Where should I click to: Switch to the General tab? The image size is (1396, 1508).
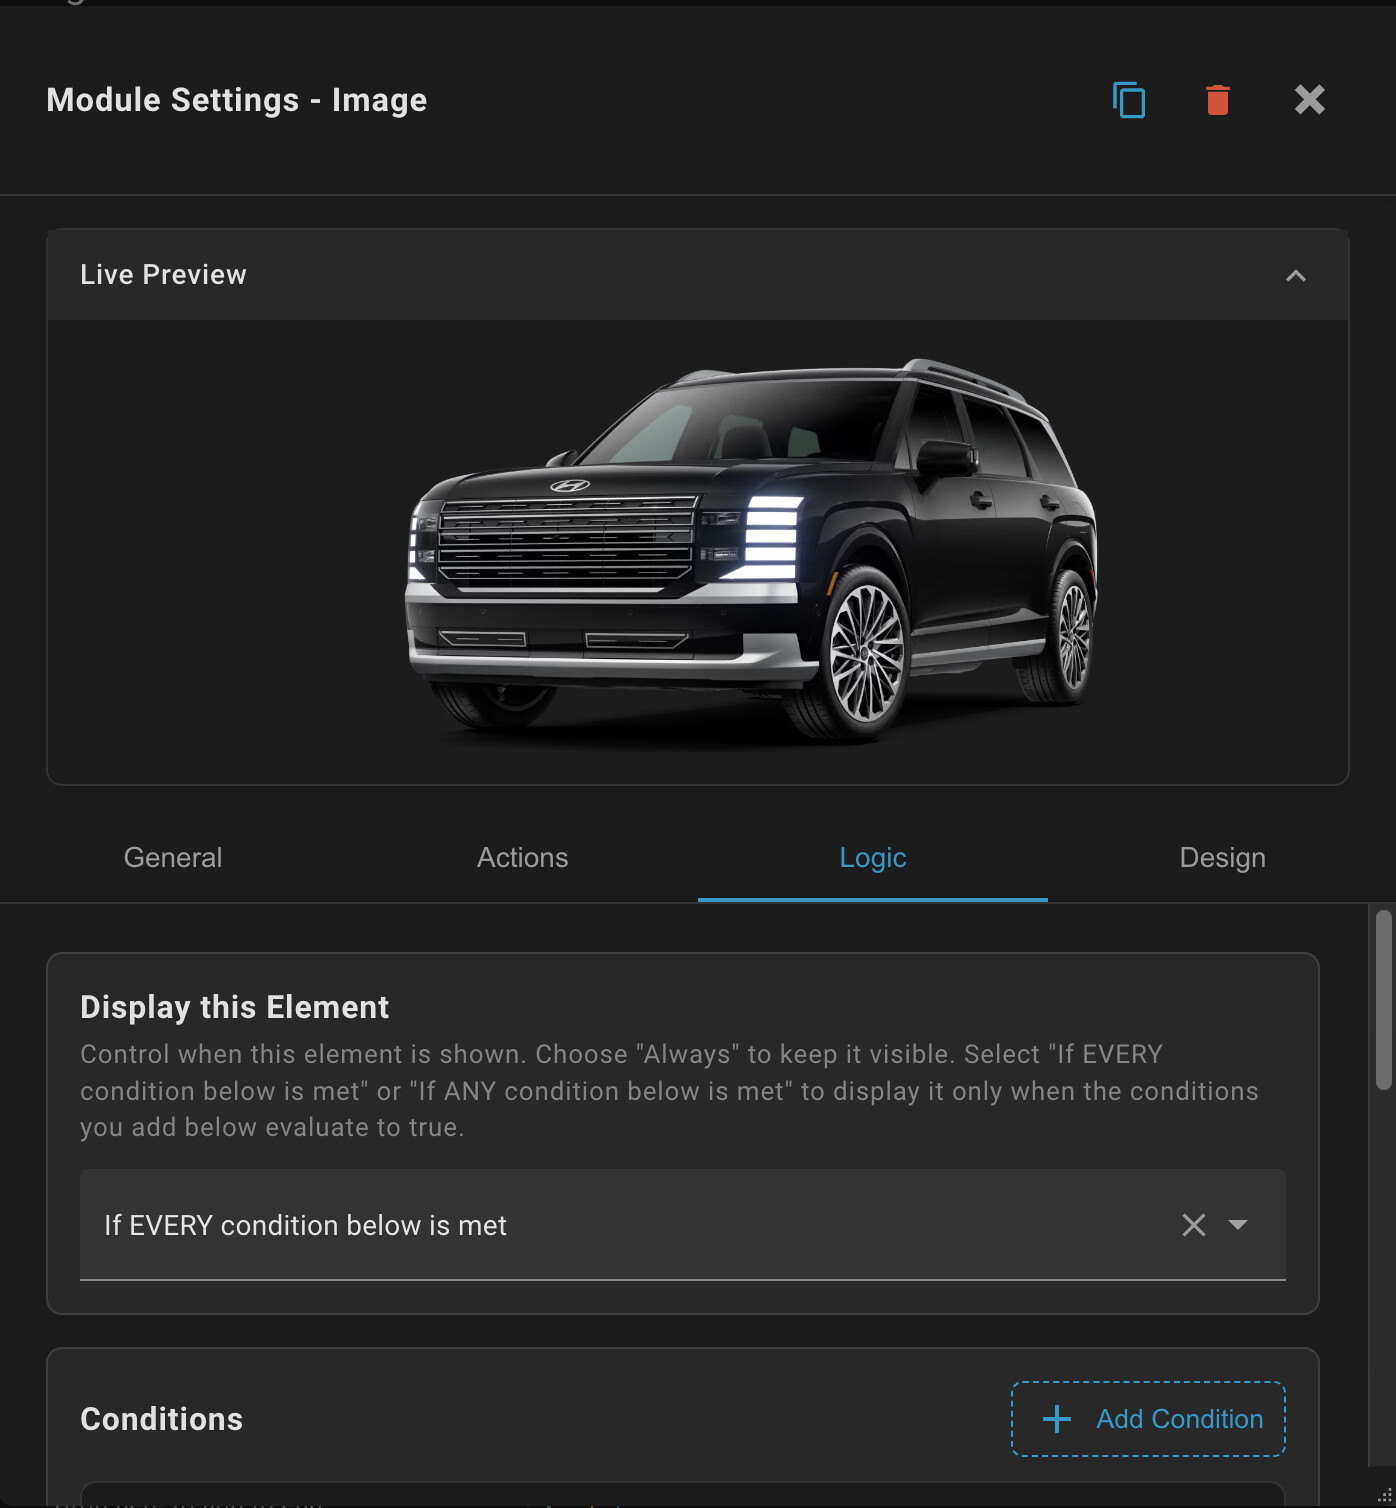click(x=173, y=858)
